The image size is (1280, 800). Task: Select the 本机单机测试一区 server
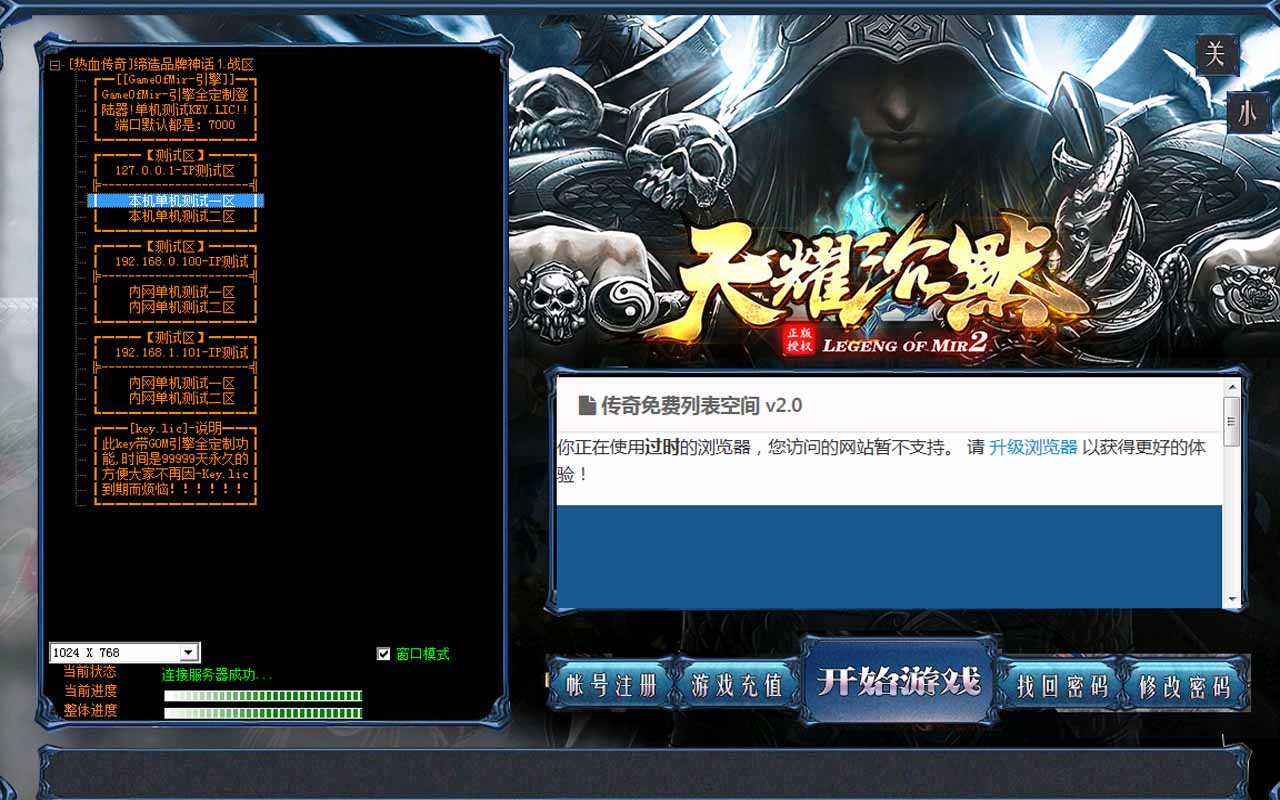click(181, 201)
